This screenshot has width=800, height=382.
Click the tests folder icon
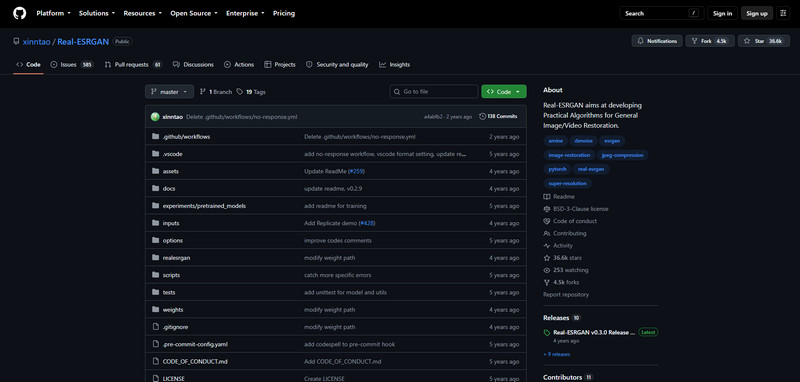coord(156,293)
